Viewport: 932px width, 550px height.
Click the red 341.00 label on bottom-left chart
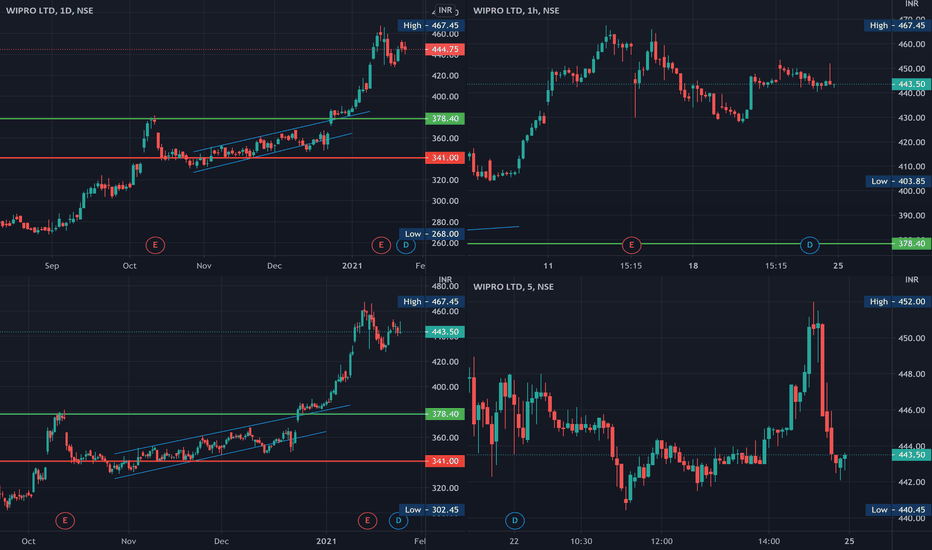point(445,461)
